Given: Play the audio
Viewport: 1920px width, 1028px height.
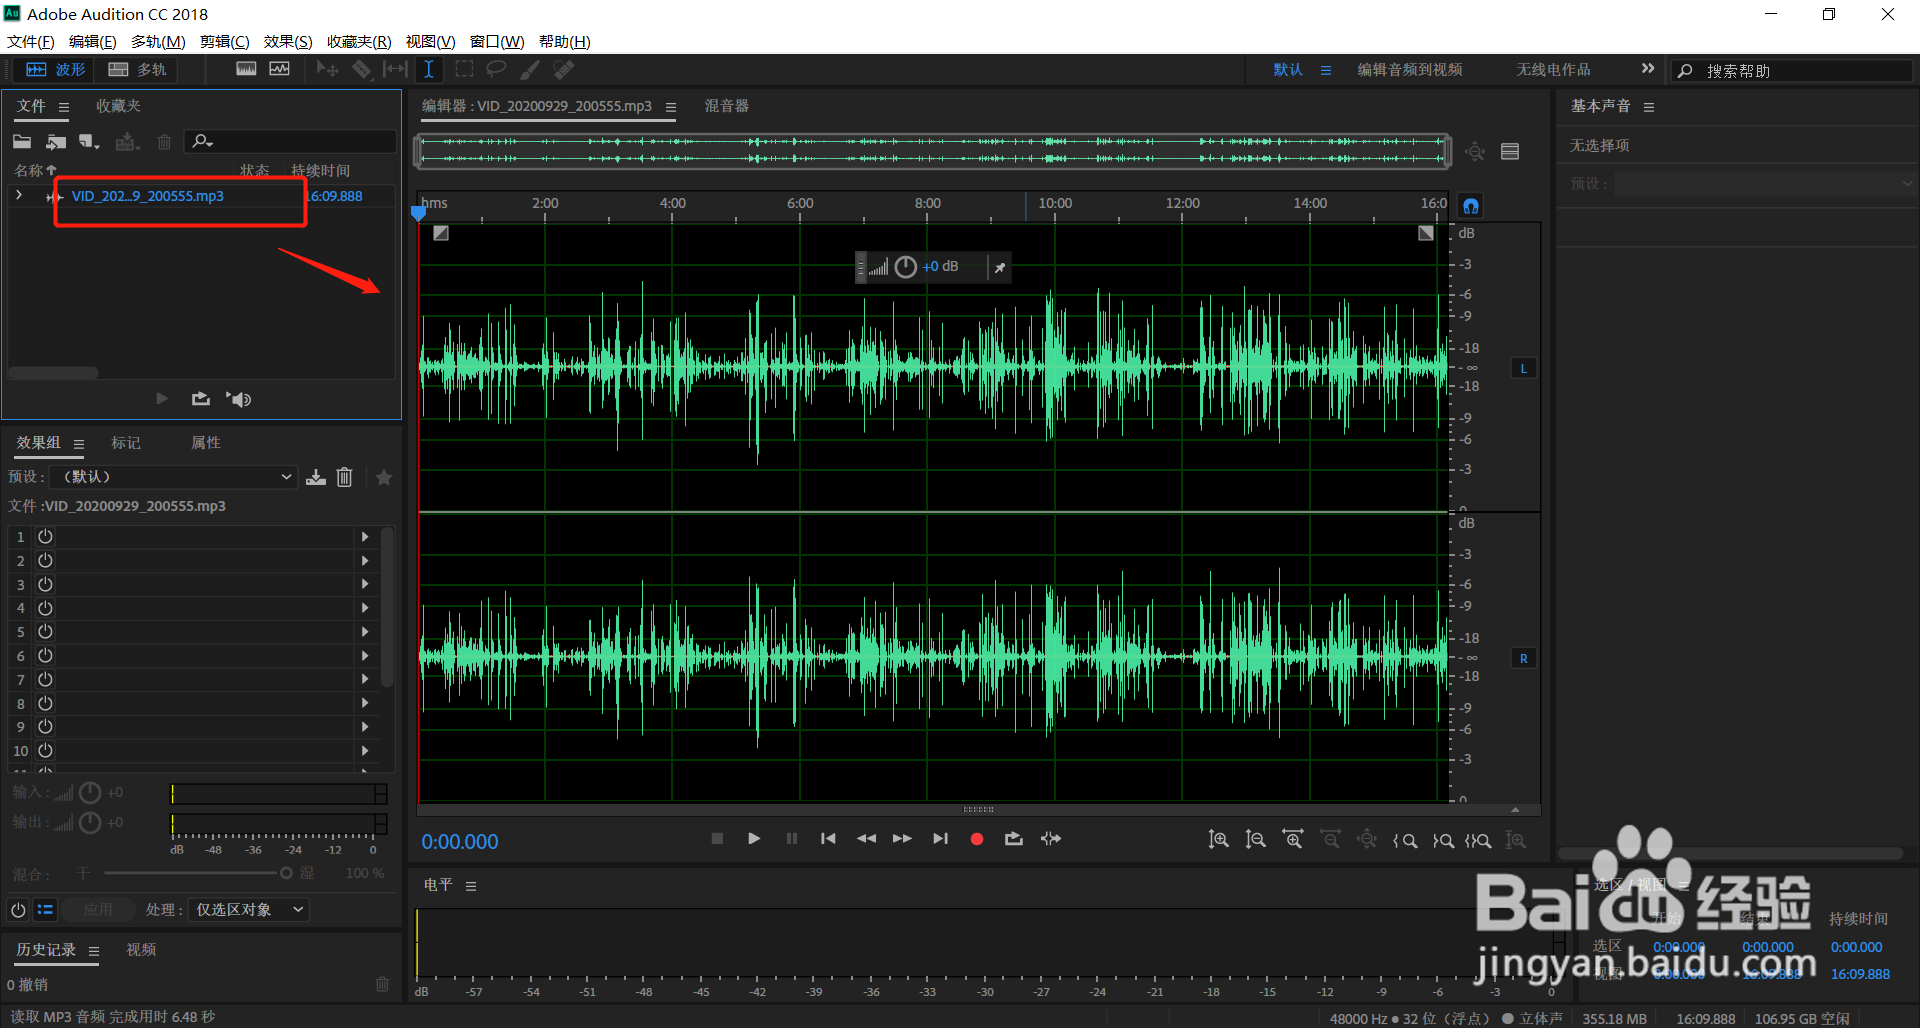Looking at the screenshot, I should (754, 839).
